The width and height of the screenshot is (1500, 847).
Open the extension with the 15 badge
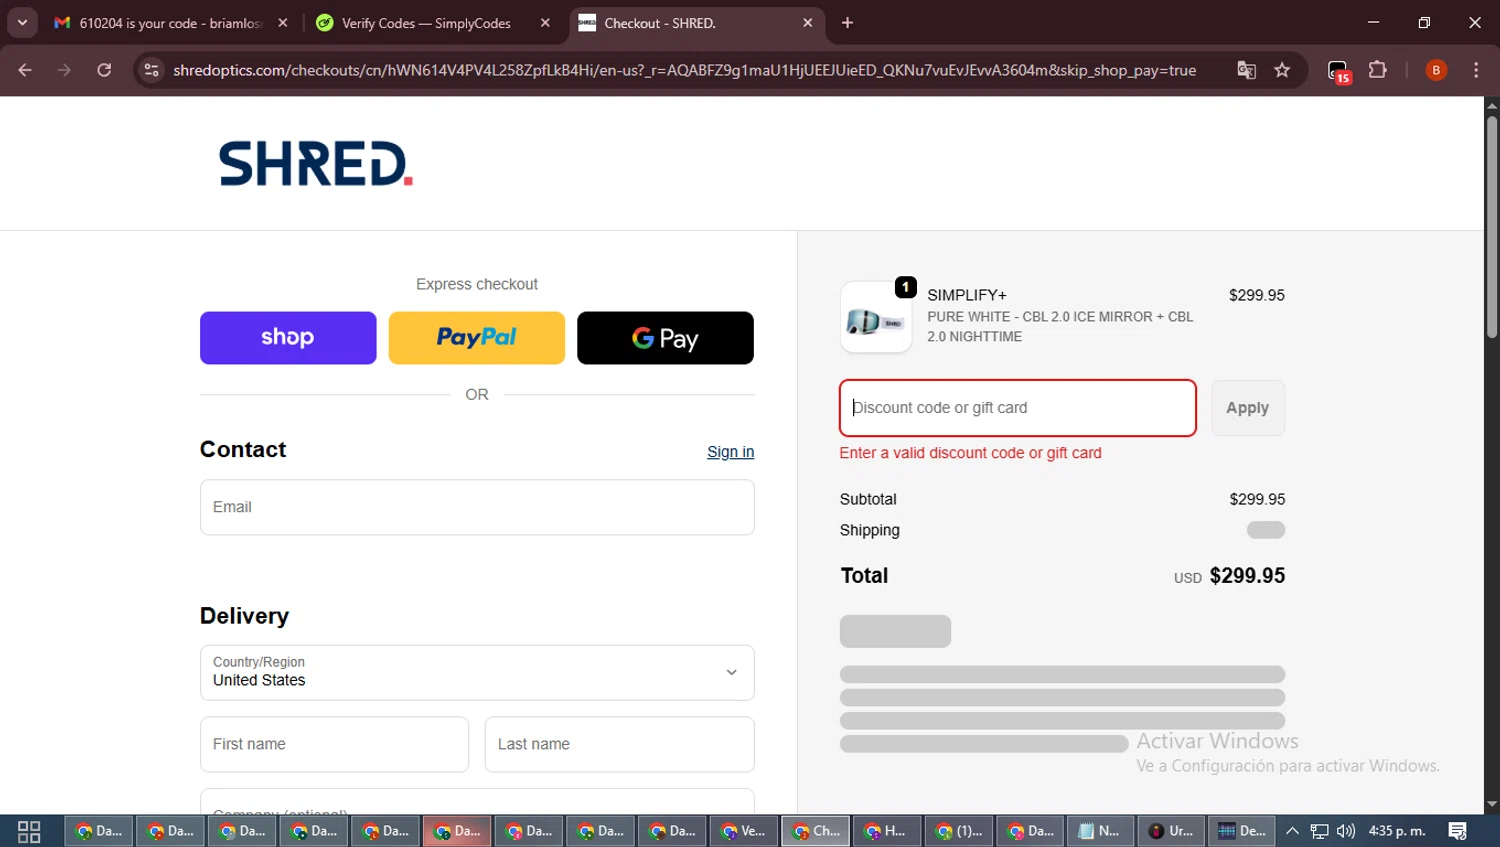pos(1338,71)
